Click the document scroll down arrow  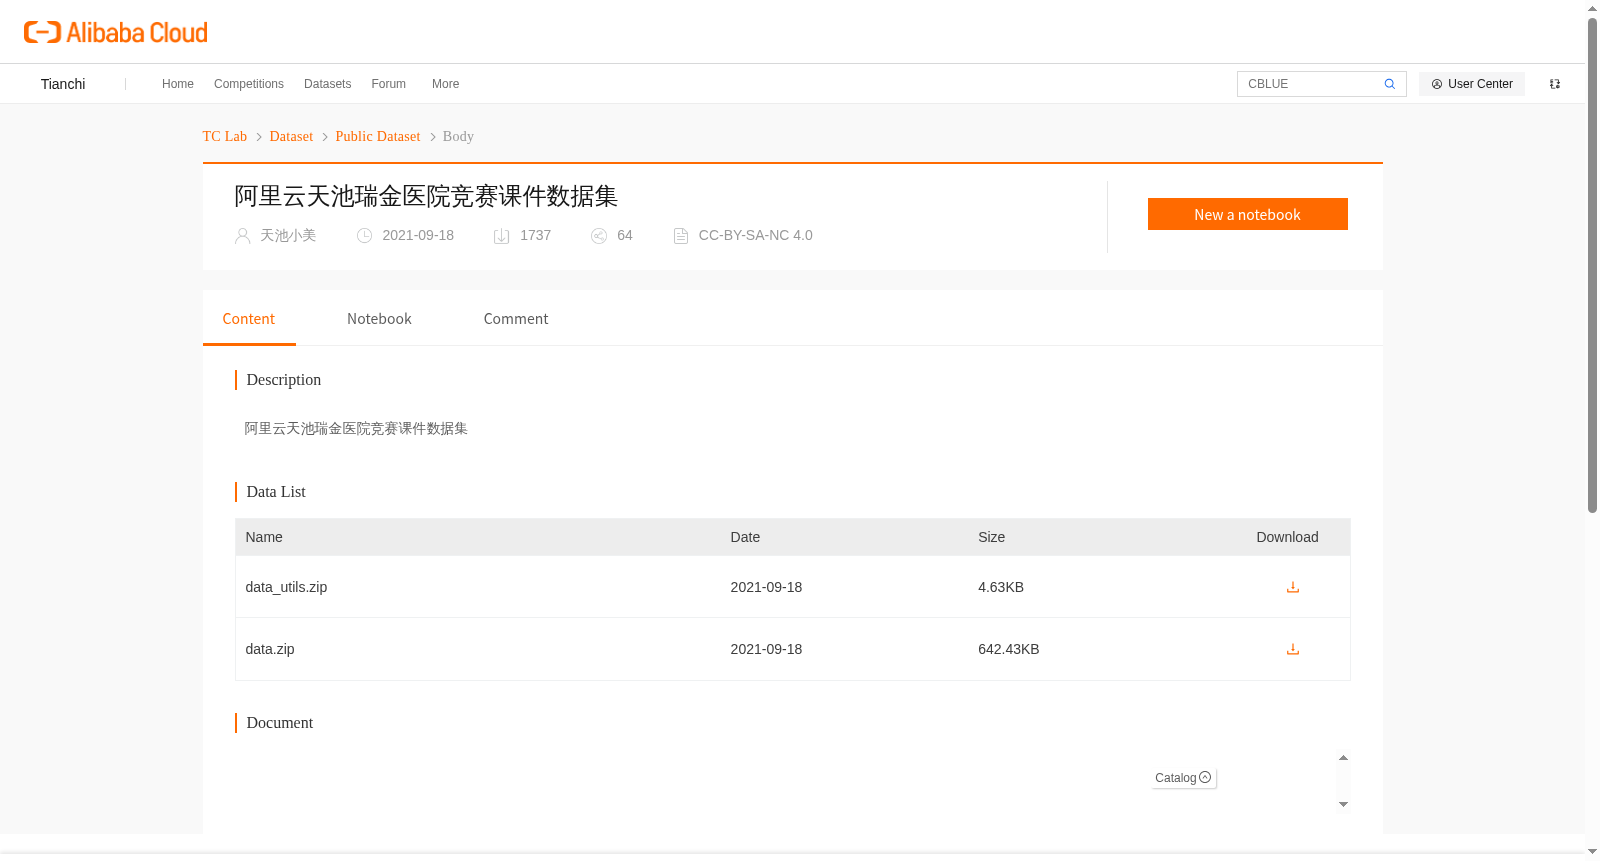pyautogui.click(x=1343, y=804)
